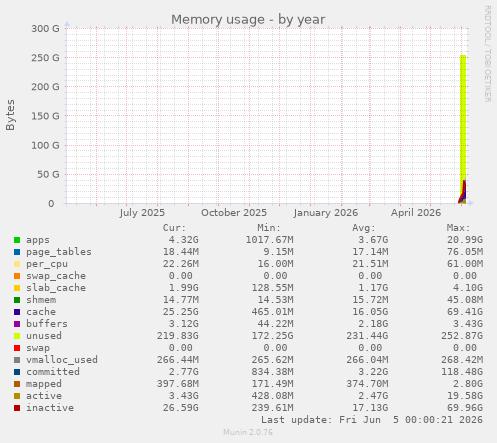Select the gray vmalloc_used legend swatch
497x443 pixels.
pos(17,360)
